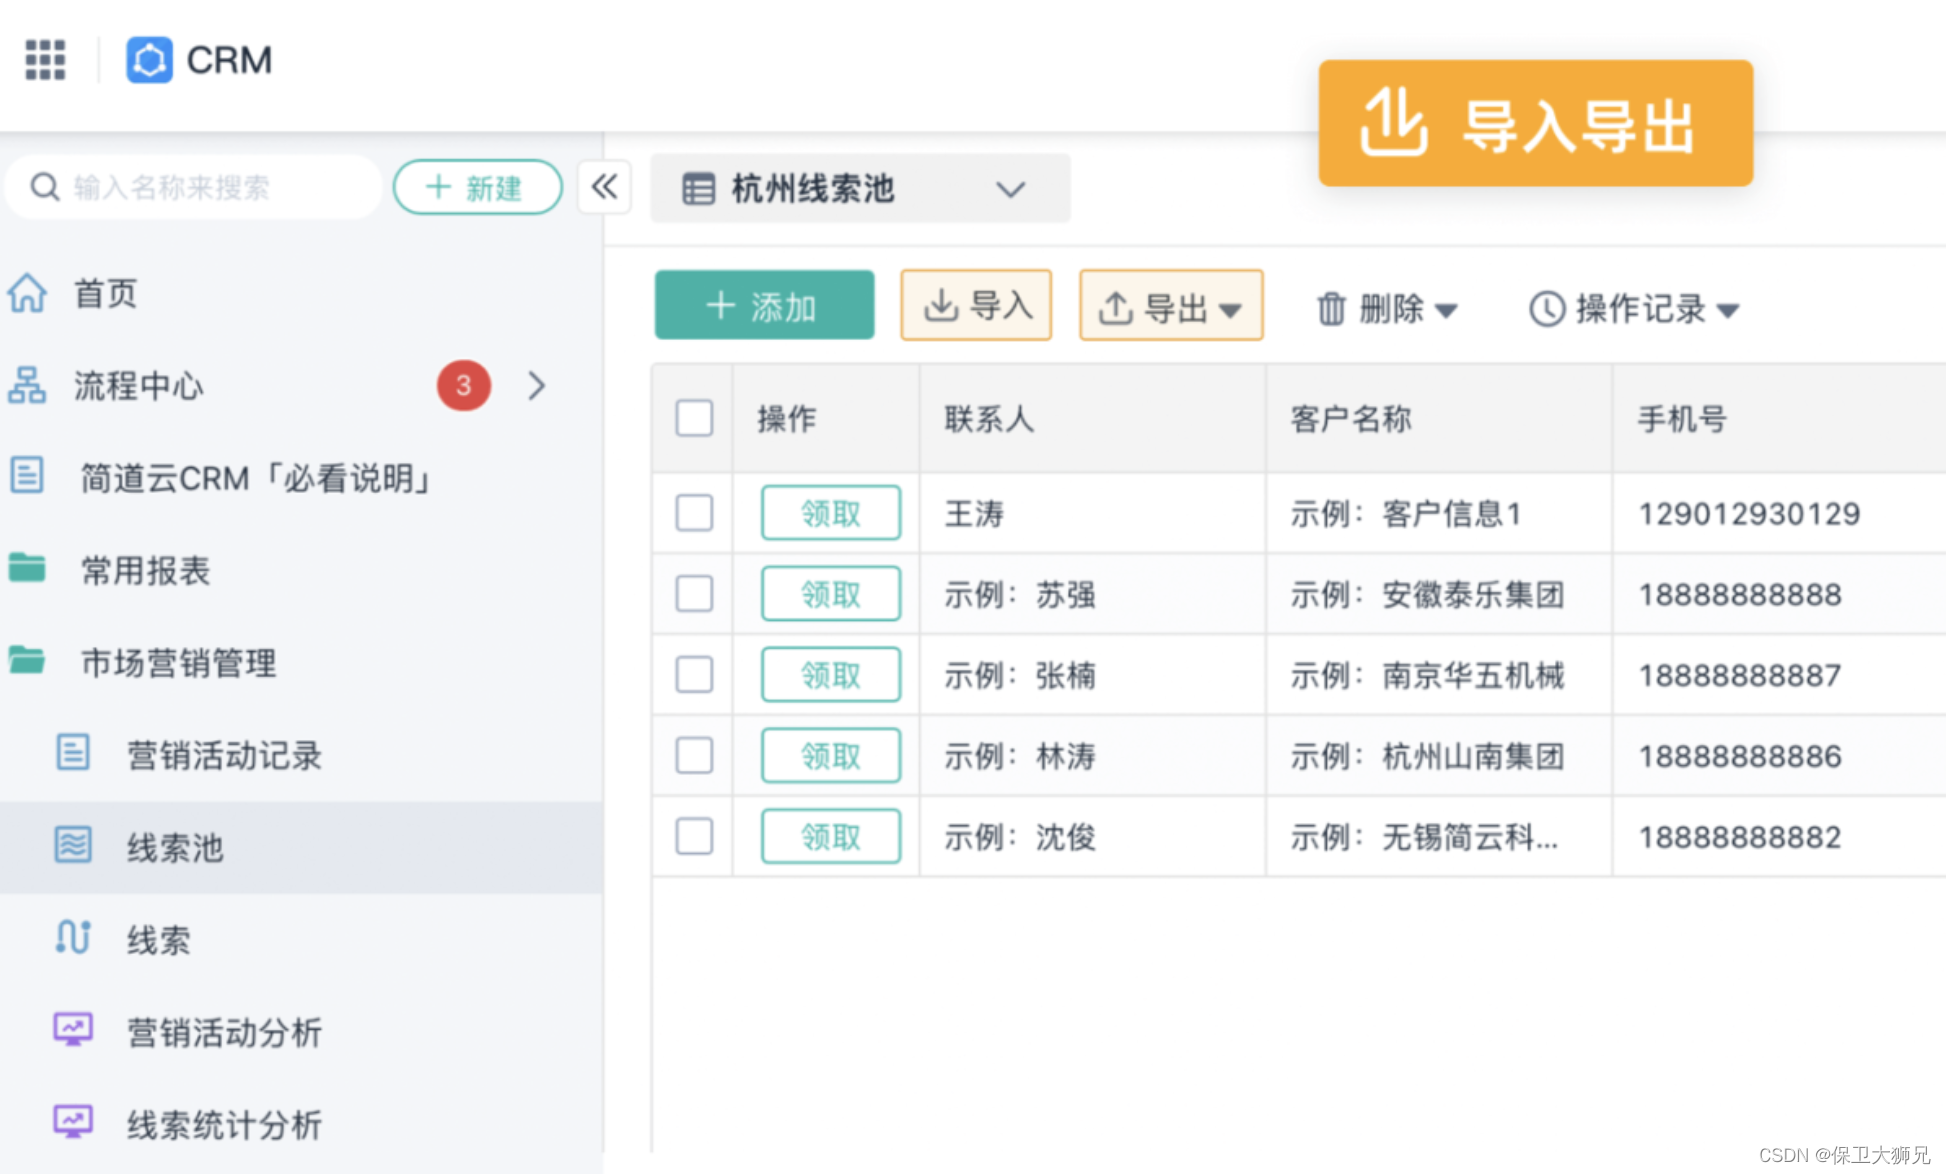Select 线索统计分析 menu item

[224, 1125]
